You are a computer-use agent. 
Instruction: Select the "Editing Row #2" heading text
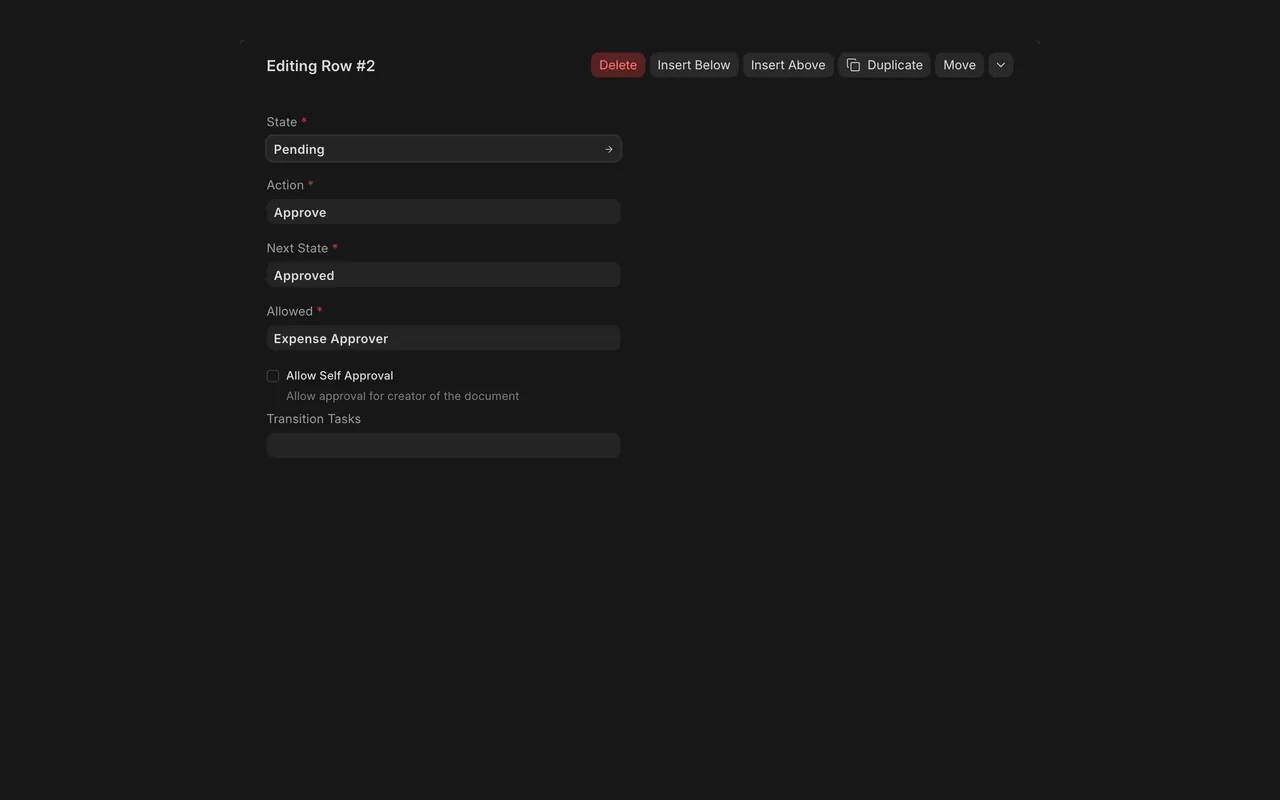321,66
